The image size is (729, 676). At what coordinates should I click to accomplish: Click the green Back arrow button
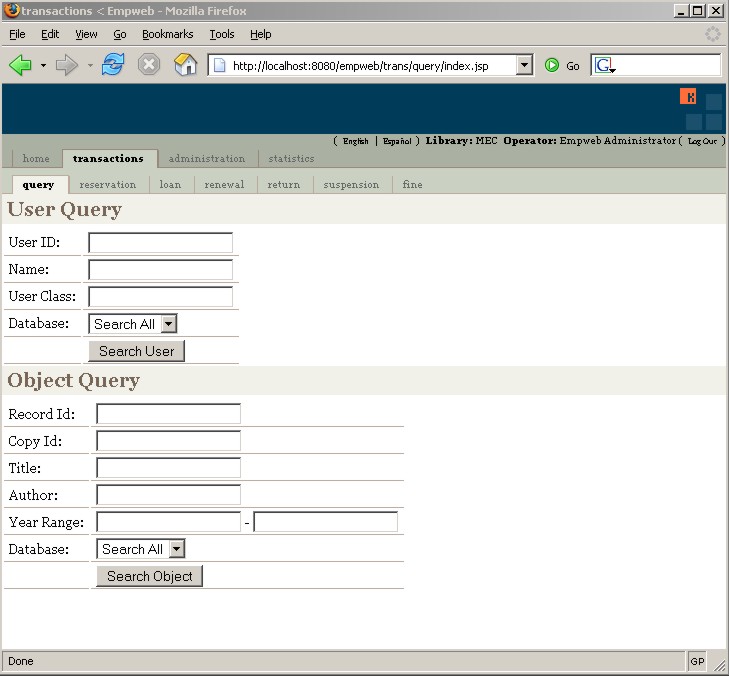20,65
